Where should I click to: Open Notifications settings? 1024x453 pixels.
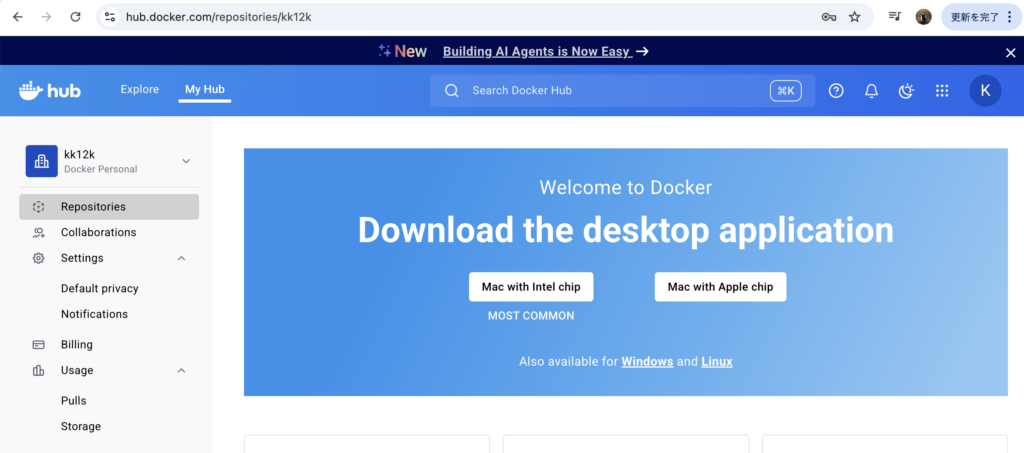coord(94,314)
